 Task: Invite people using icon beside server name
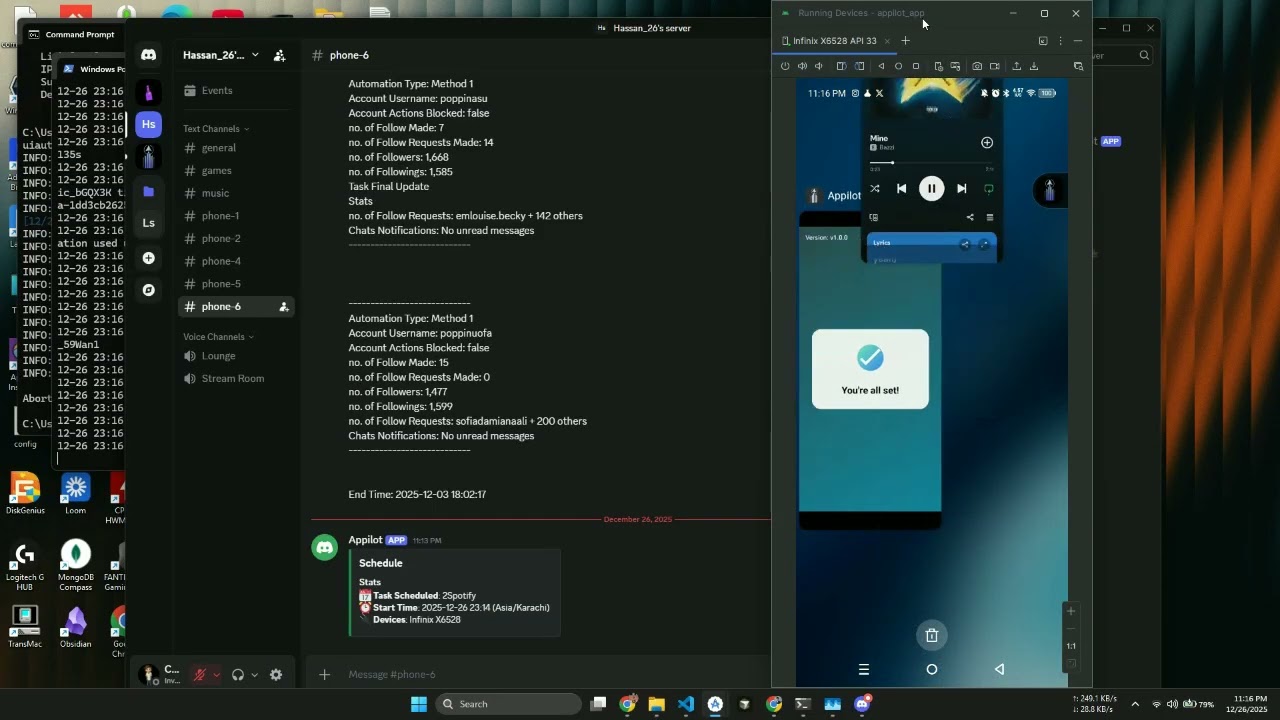point(279,55)
